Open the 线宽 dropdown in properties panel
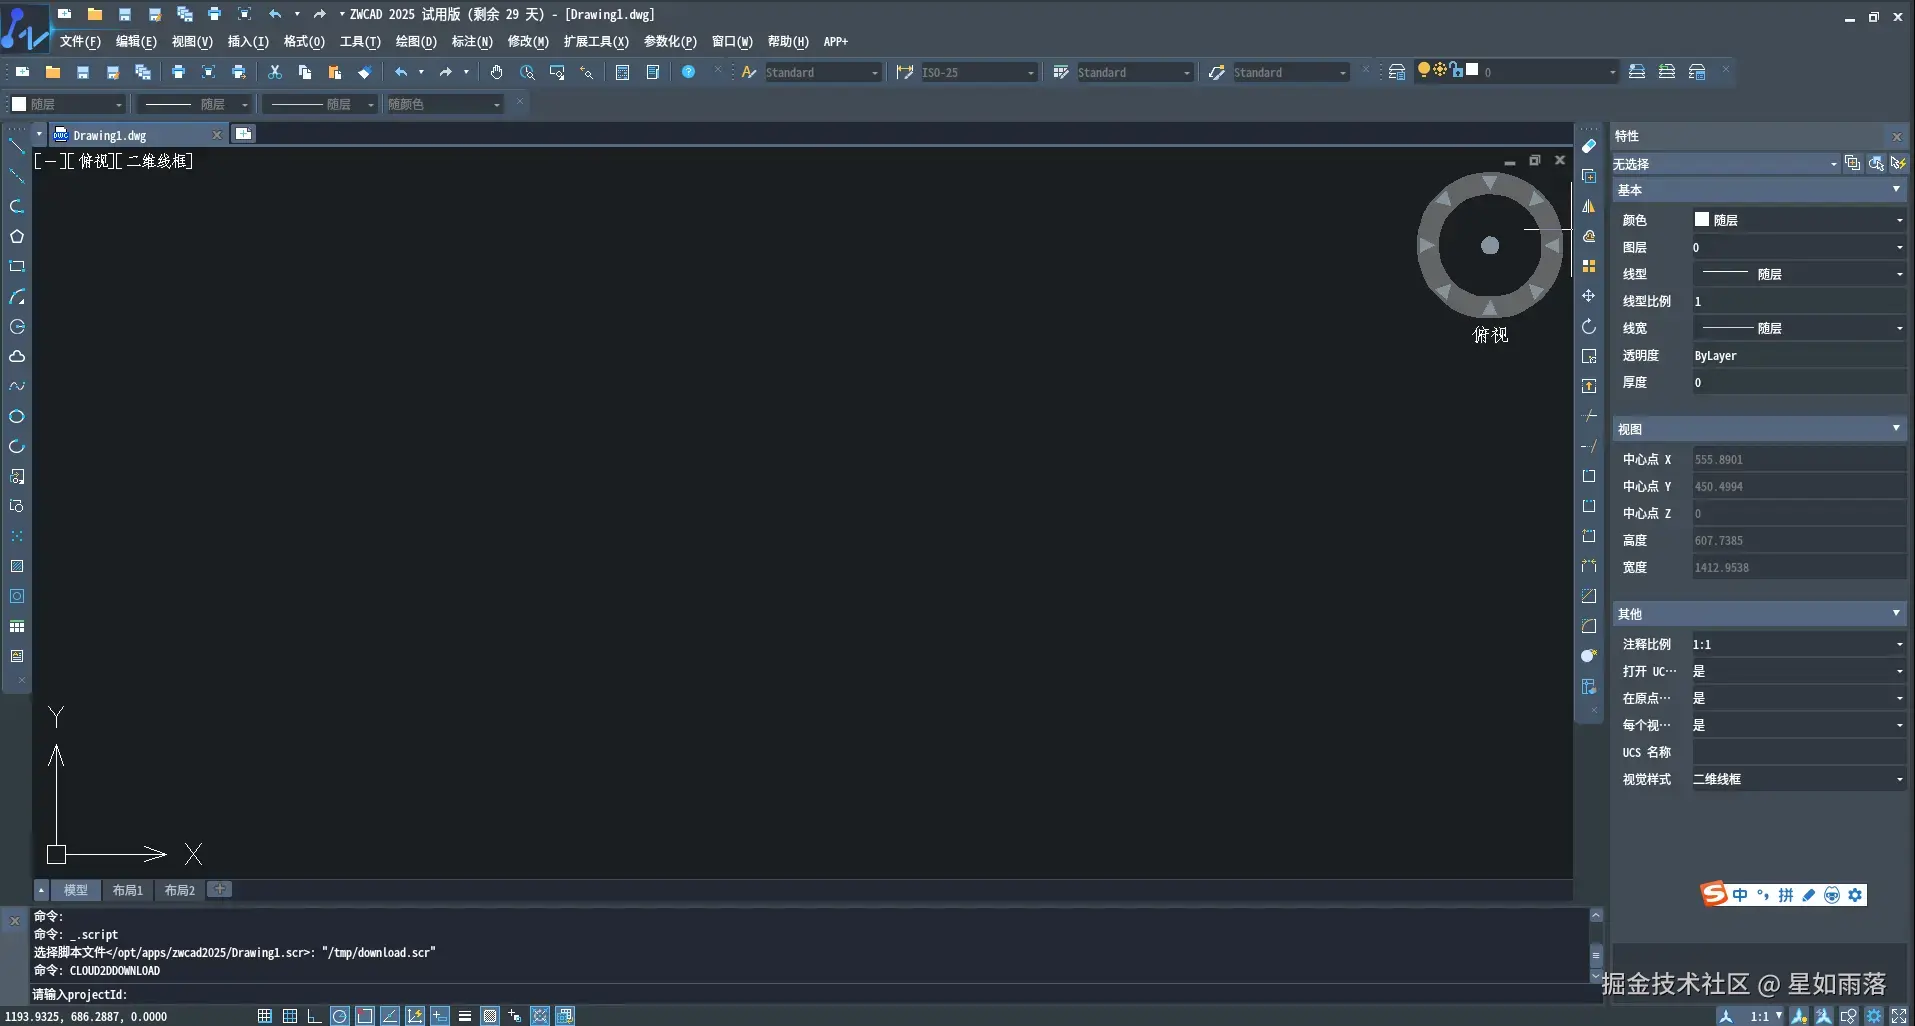Viewport: 1915px width, 1026px height. 1798,328
